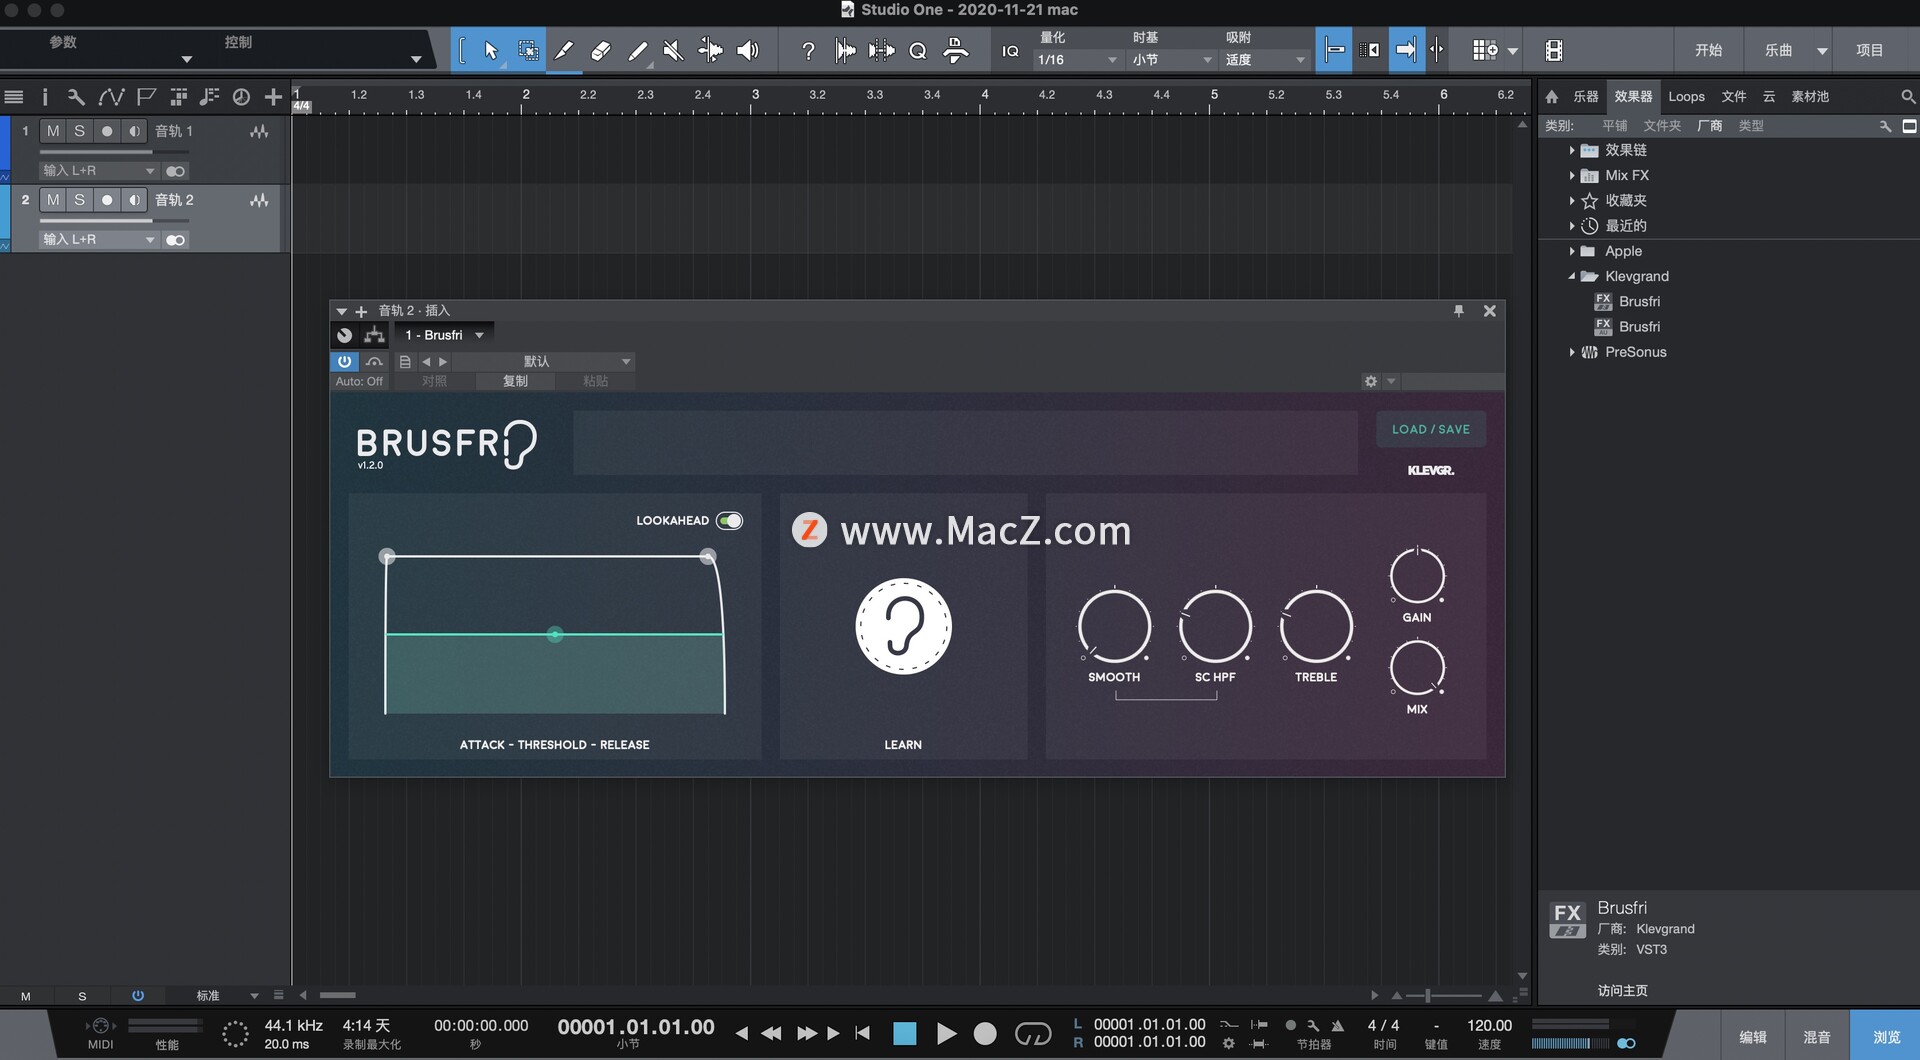The width and height of the screenshot is (1920, 1060).
Task: Collapse the Klevgrand folder
Action: 1572,276
